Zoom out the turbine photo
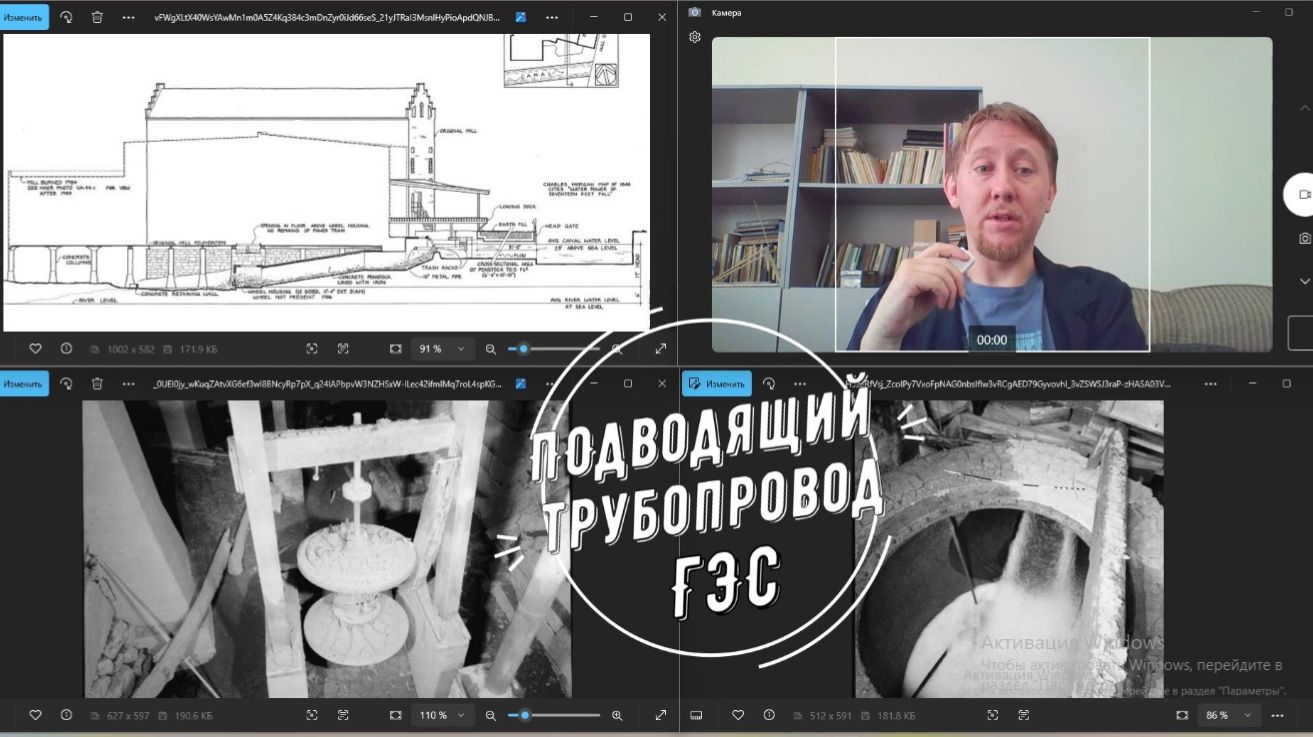This screenshot has height=737, width=1313. point(491,715)
